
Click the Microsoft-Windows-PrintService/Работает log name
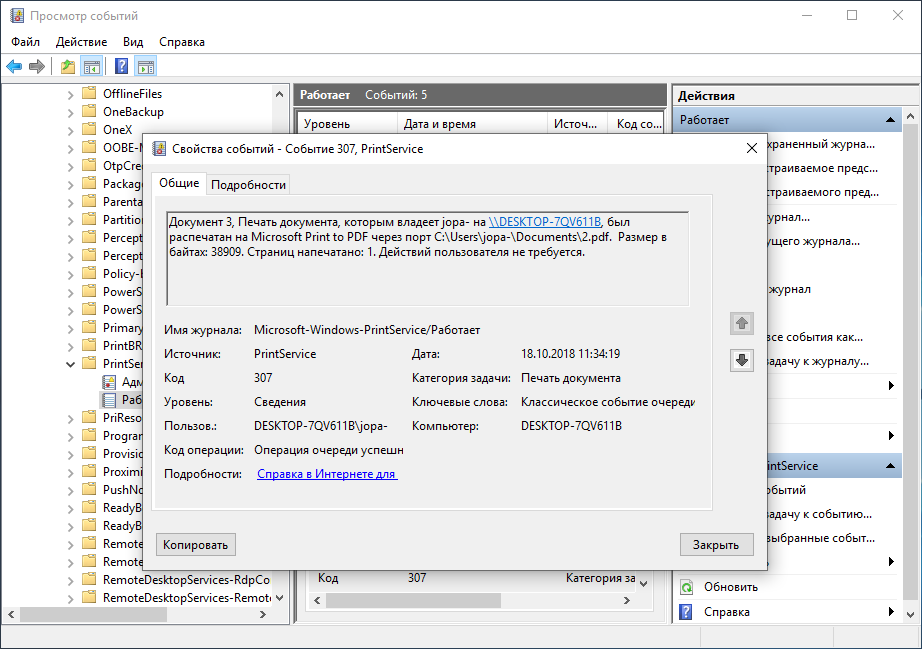point(367,330)
